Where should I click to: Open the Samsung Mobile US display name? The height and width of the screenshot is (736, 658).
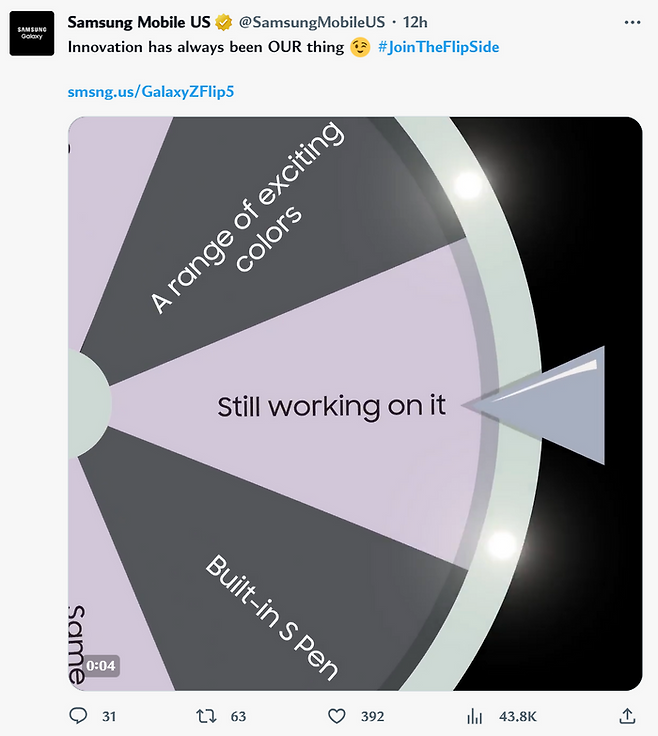[139, 22]
